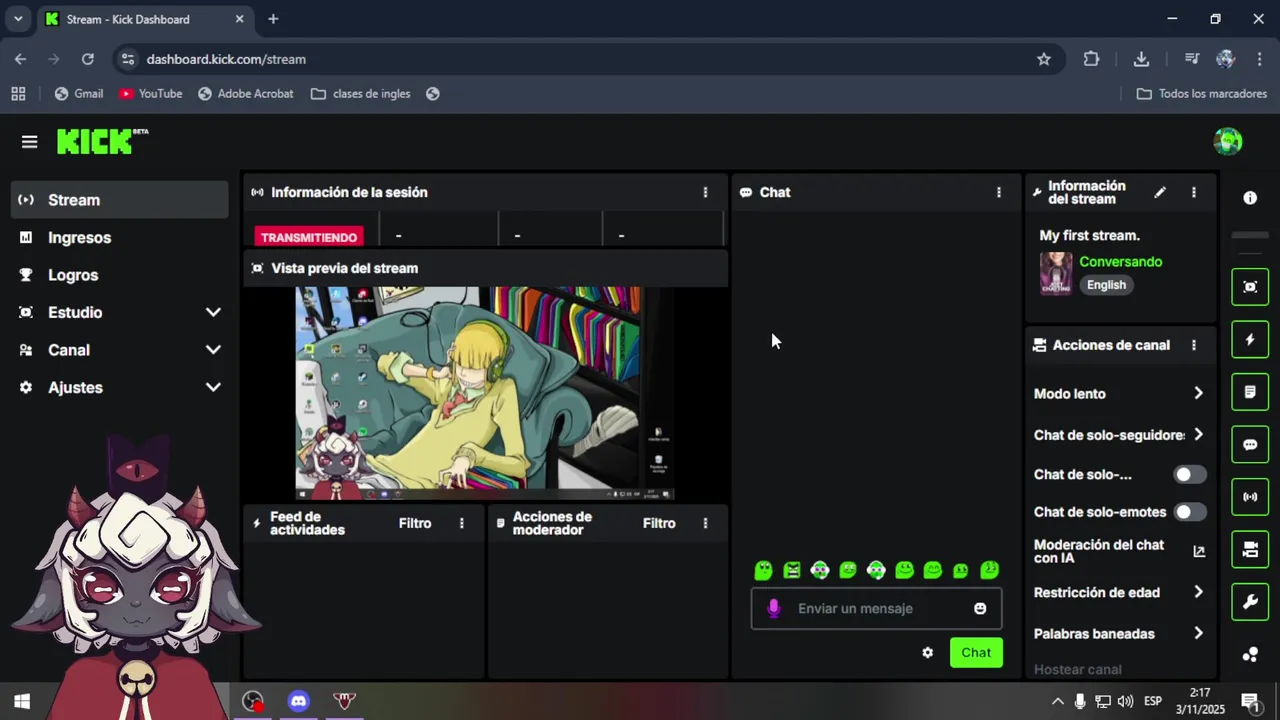Open Chrome downloads icon
Screen dimensions: 1280x720
[x=1141, y=59]
